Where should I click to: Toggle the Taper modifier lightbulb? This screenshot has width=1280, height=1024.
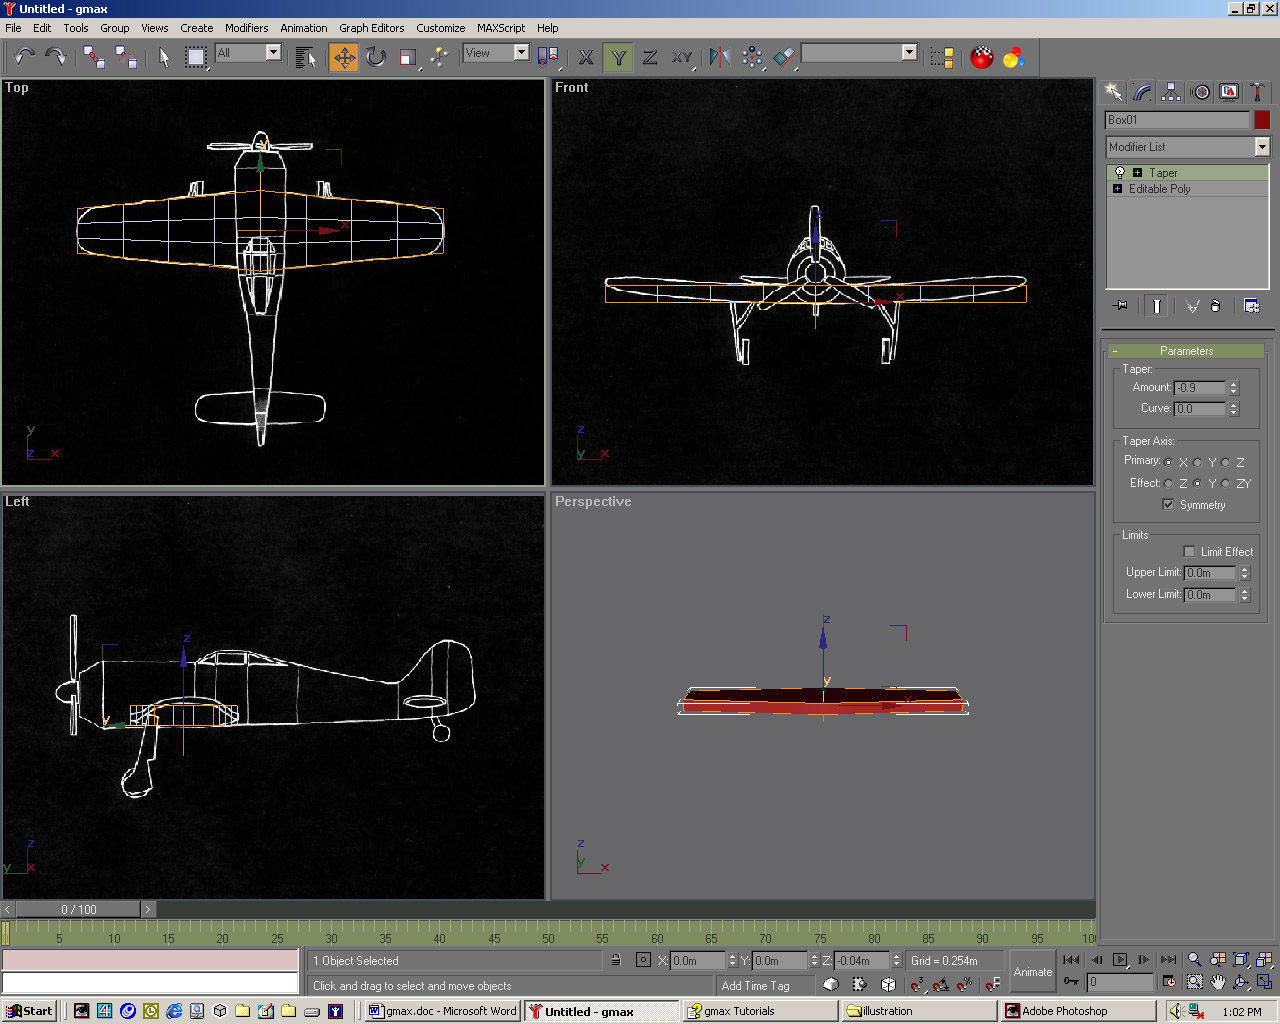tap(1119, 173)
